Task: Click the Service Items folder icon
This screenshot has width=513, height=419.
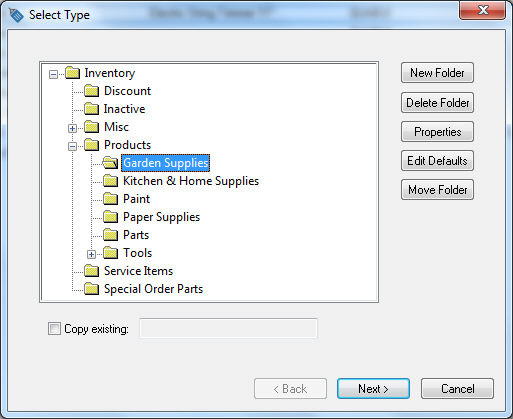Action: click(91, 271)
